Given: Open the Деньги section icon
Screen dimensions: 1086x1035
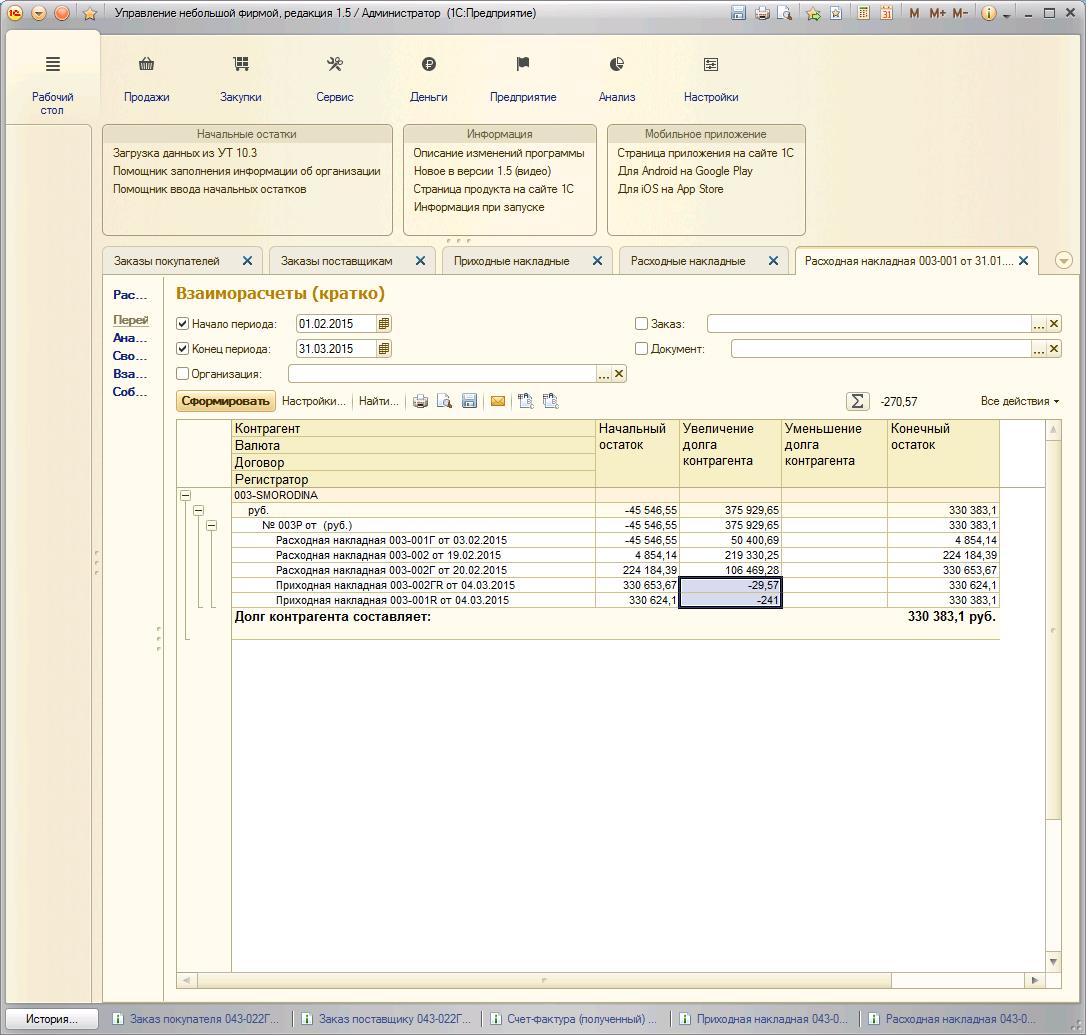Looking at the screenshot, I should (x=428, y=65).
